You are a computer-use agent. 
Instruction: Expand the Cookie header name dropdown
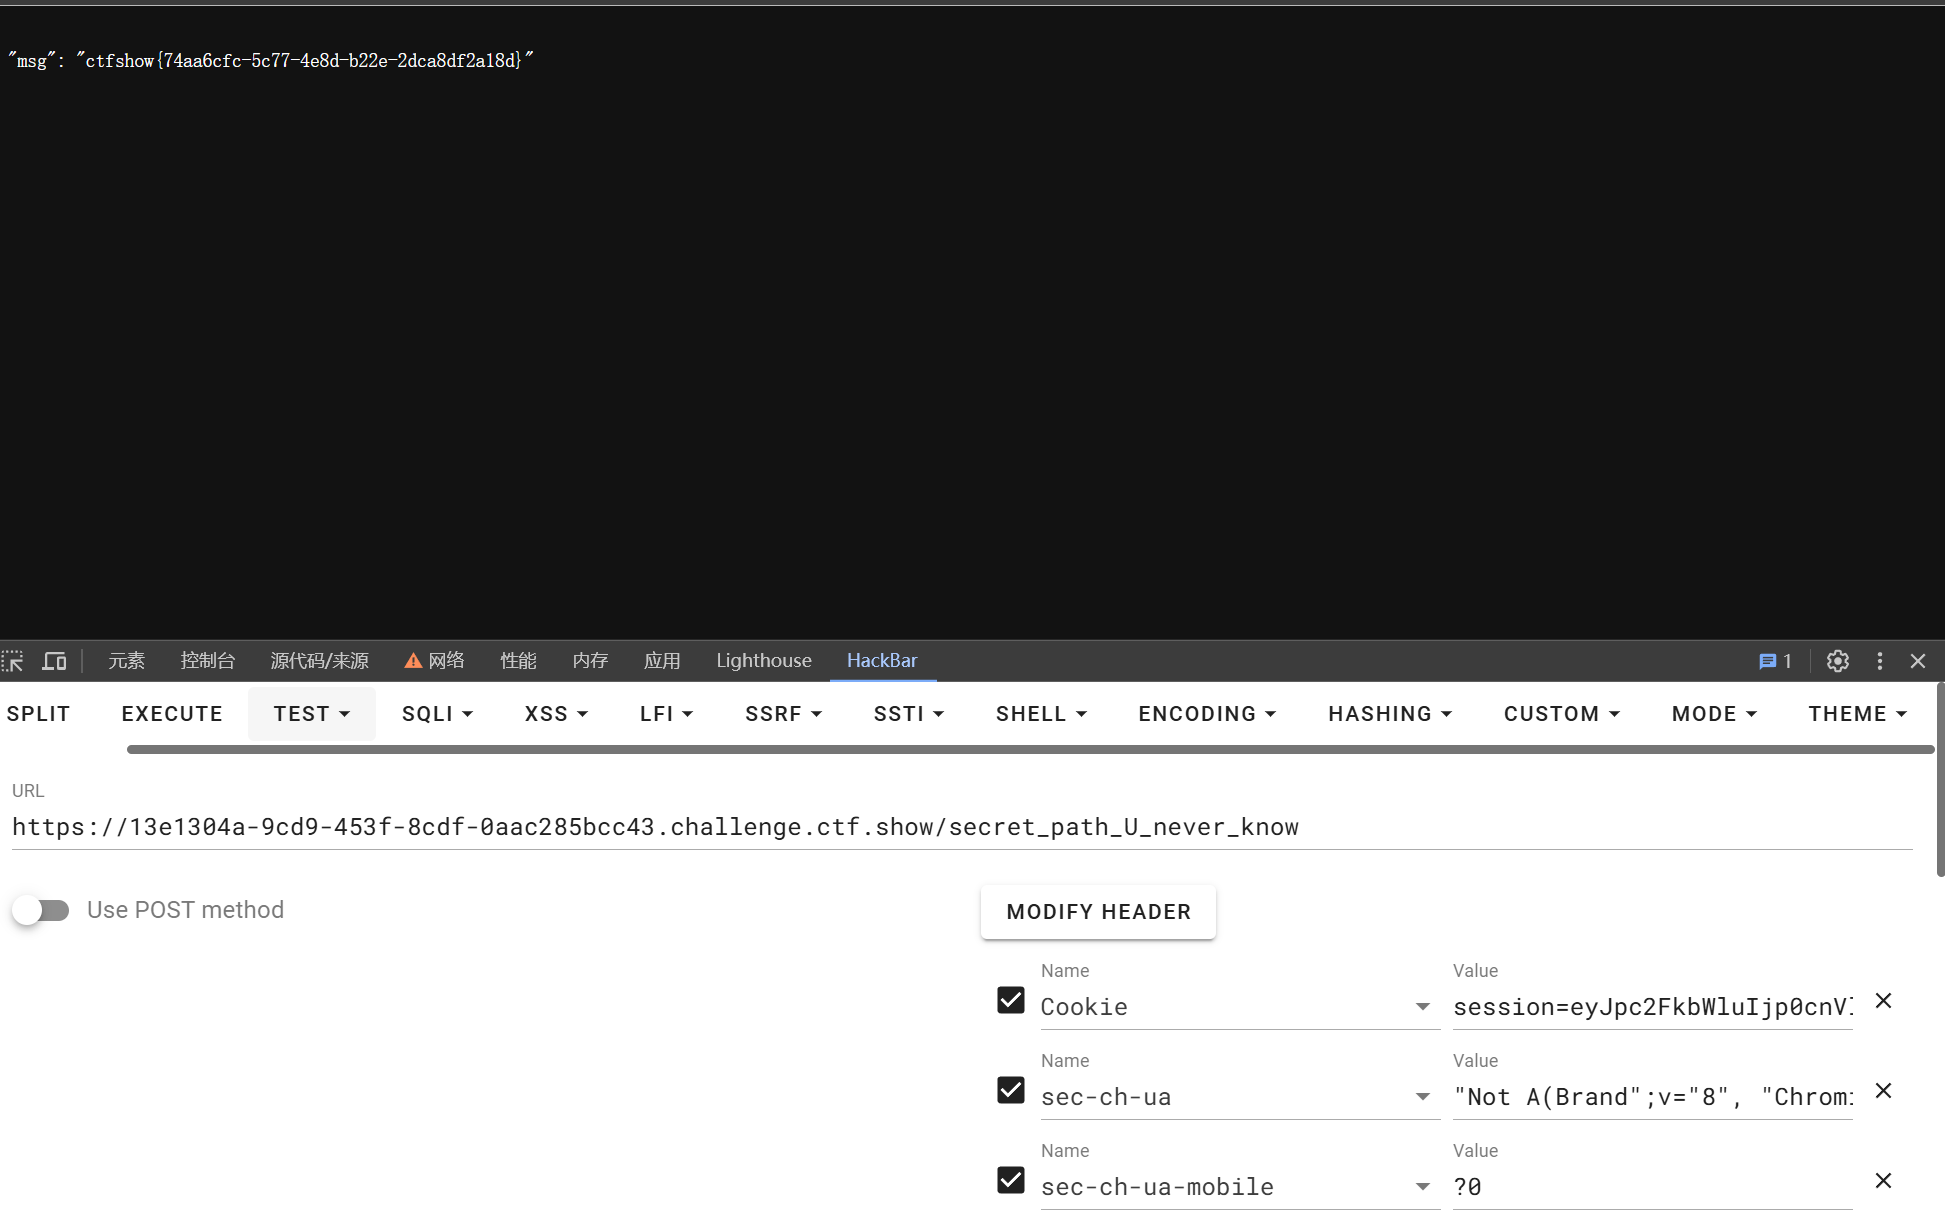pyautogui.click(x=1422, y=1007)
